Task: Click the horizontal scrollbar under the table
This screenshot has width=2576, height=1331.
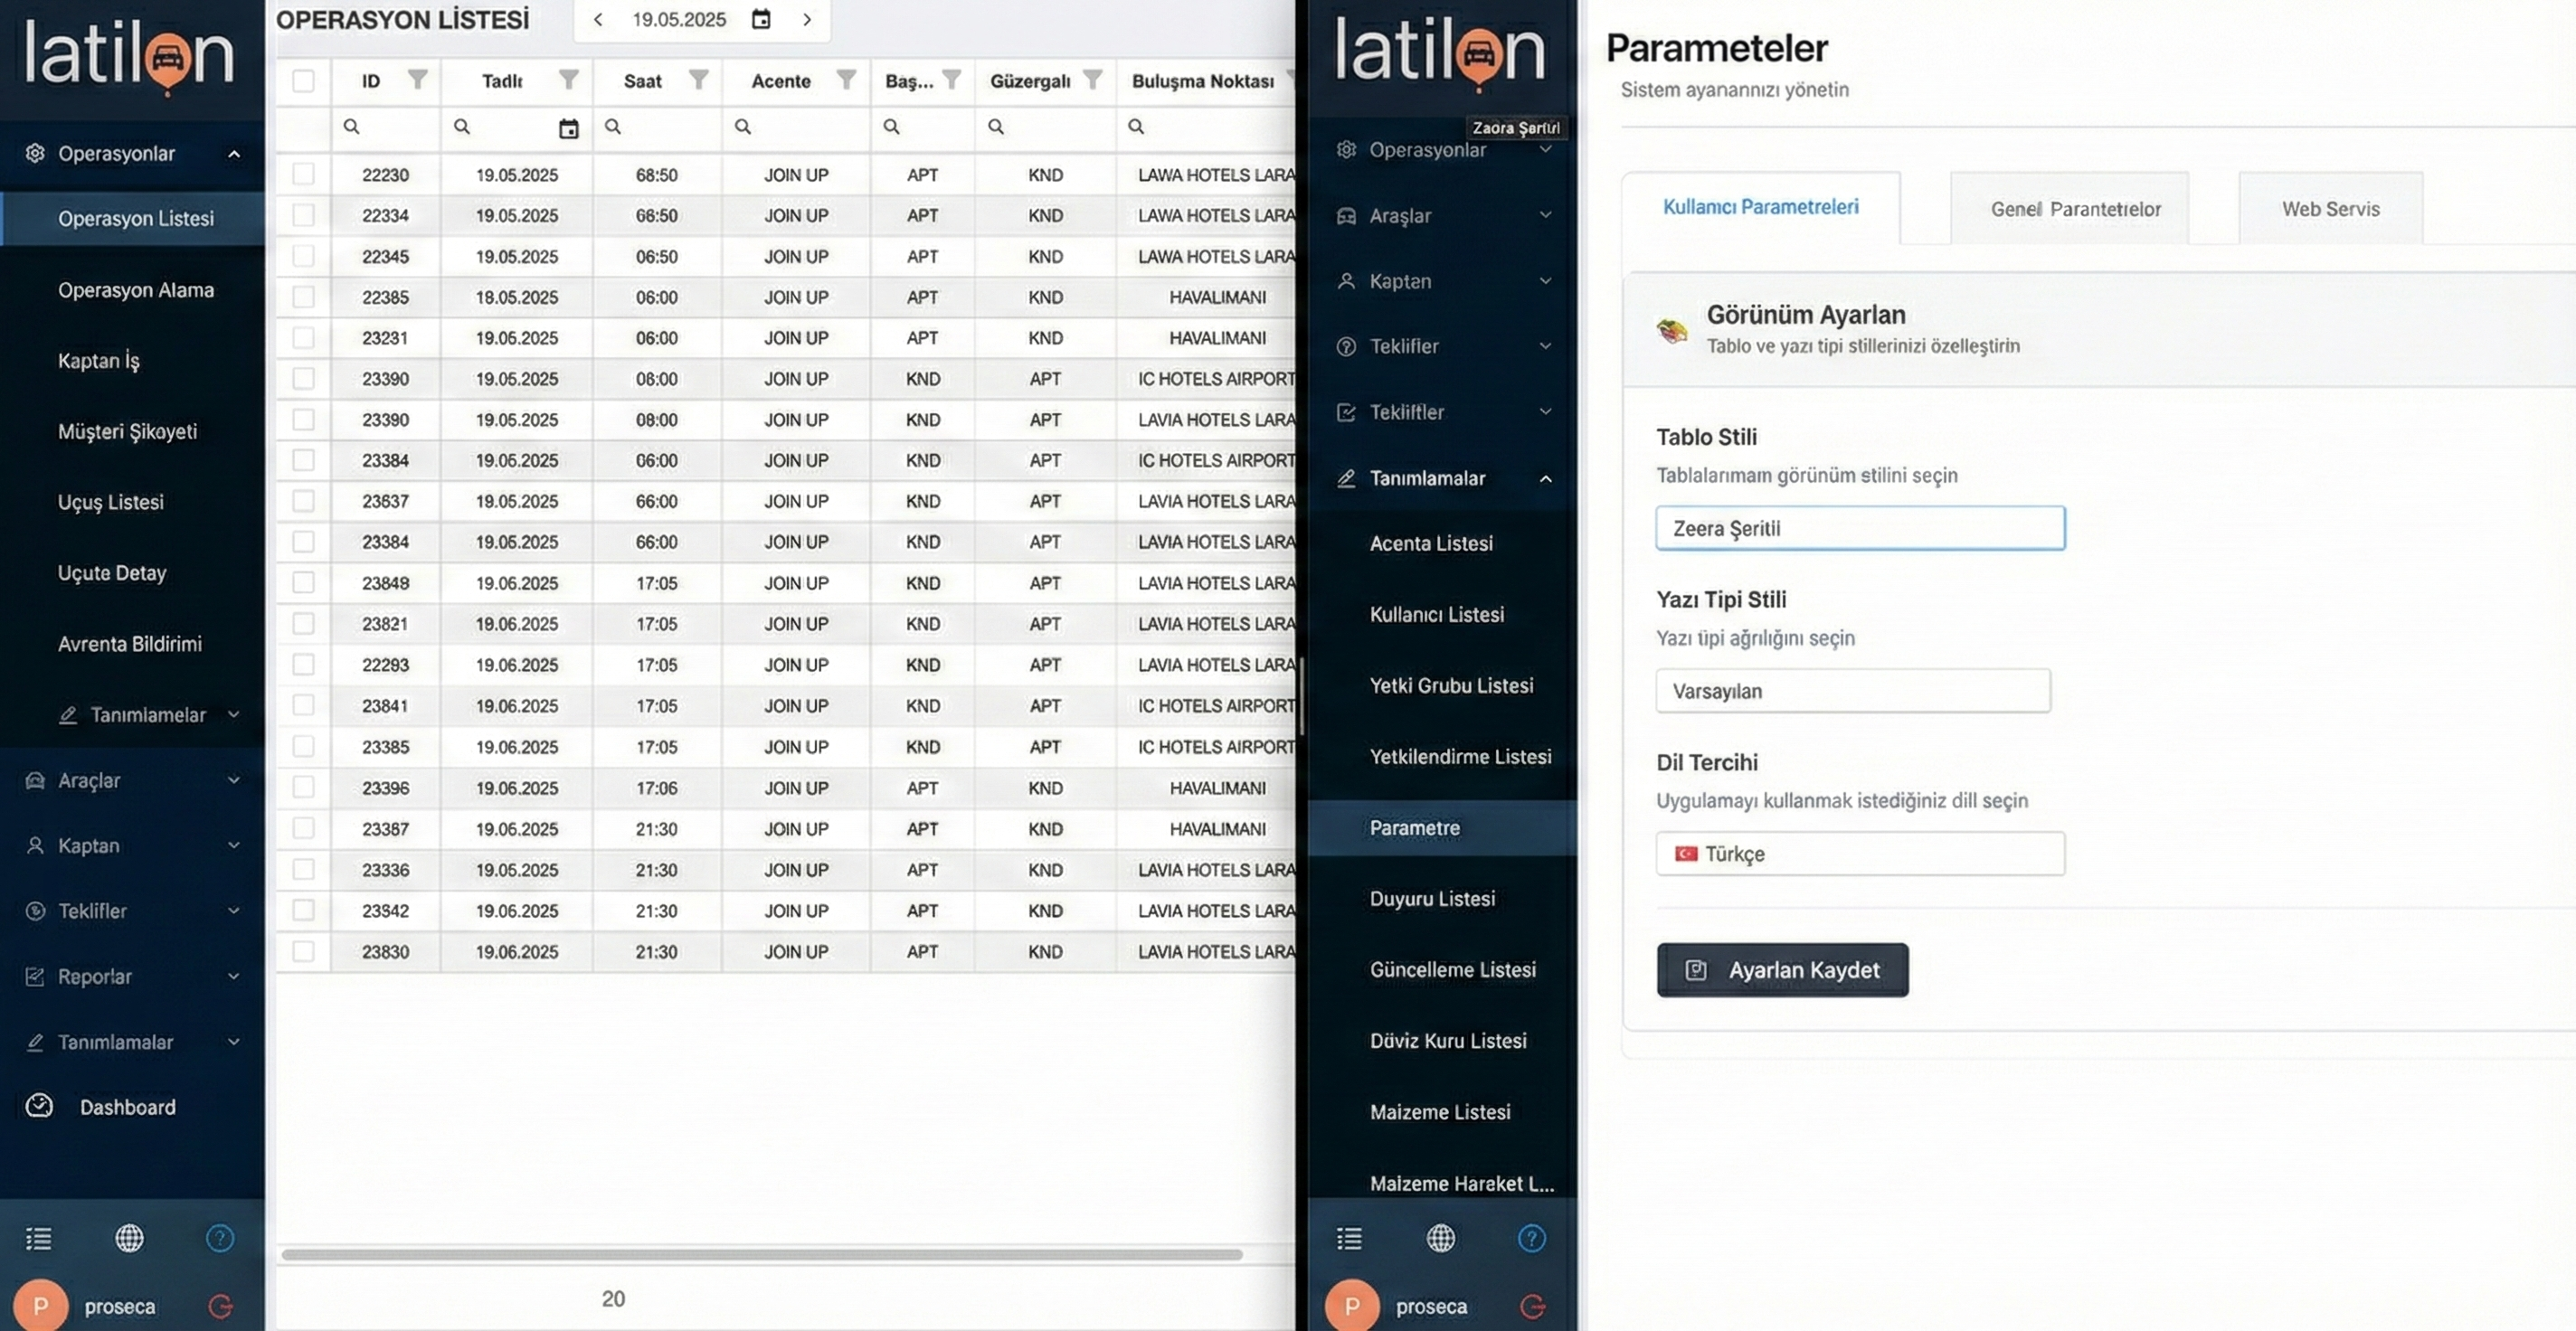Action: (760, 1254)
